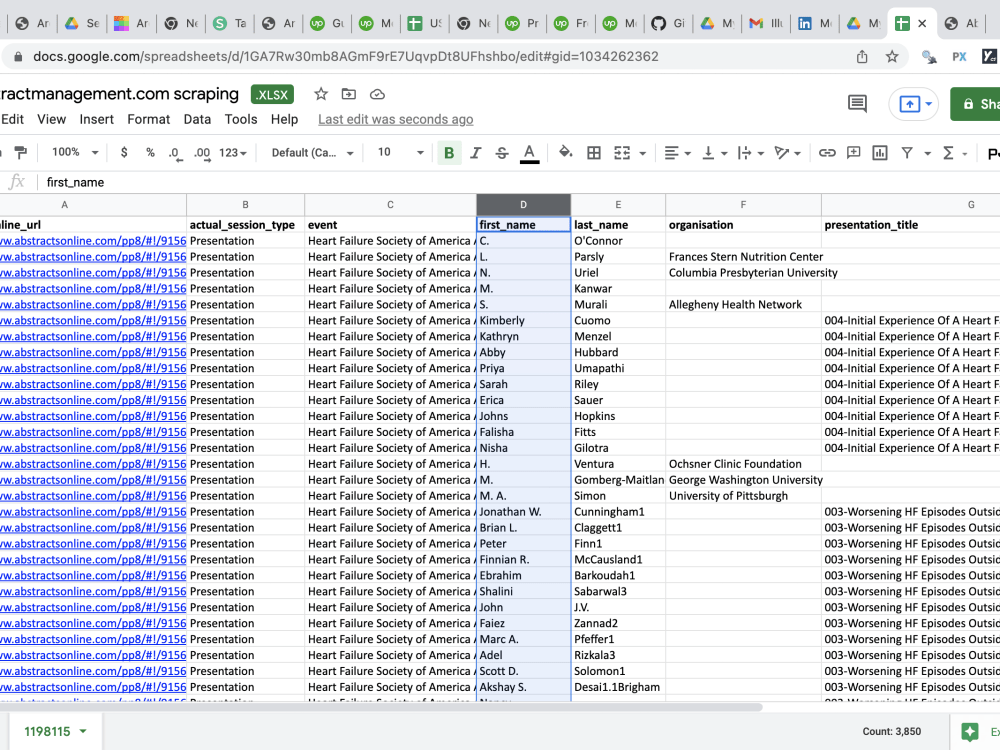Increase decimal places icon
This screenshot has height=750, width=1000.
tap(202, 153)
